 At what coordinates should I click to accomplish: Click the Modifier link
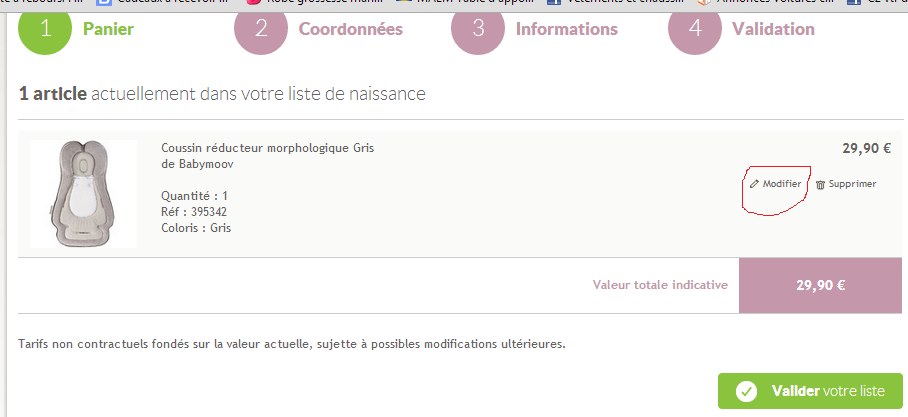click(x=781, y=184)
